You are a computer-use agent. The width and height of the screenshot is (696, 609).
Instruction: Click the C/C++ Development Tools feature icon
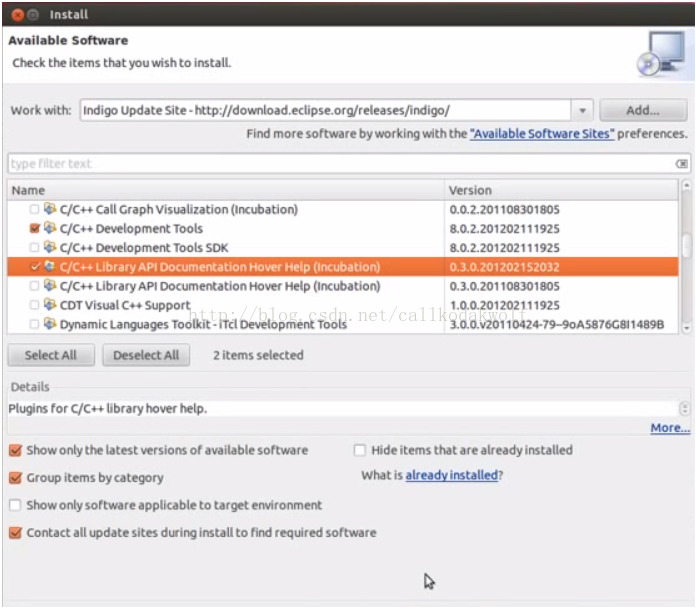[50, 228]
